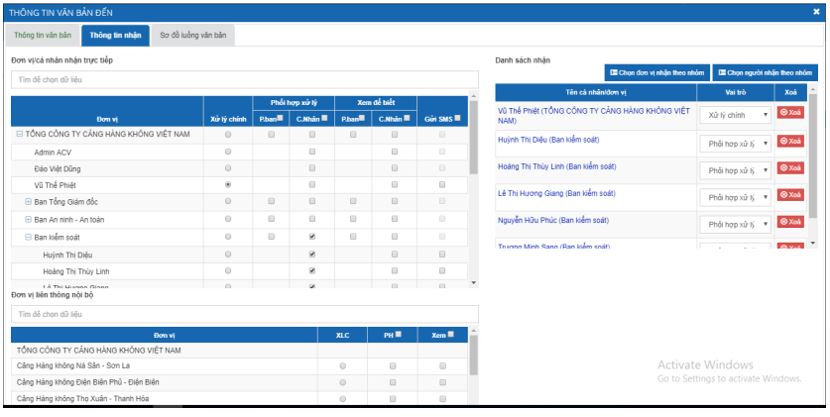Click search field under Đơn vị liên thông nội bộ
The width and height of the screenshot is (830, 417).
(x=238, y=314)
